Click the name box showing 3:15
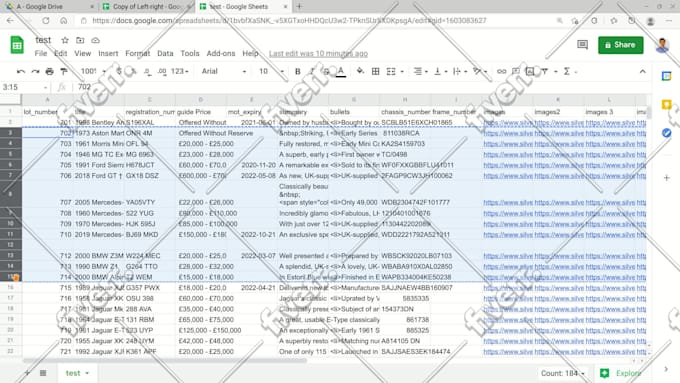Image resolution: width=680 pixels, height=383 pixels. tap(25, 87)
